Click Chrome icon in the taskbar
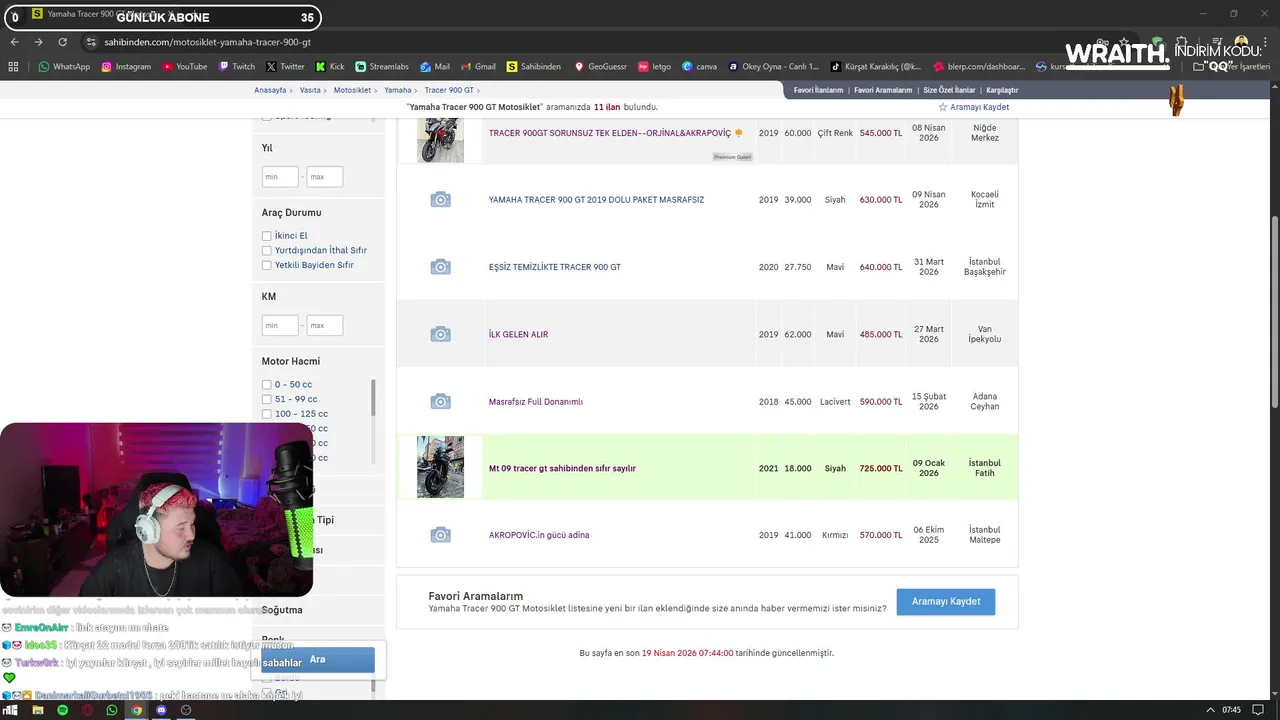 click(x=137, y=710)
